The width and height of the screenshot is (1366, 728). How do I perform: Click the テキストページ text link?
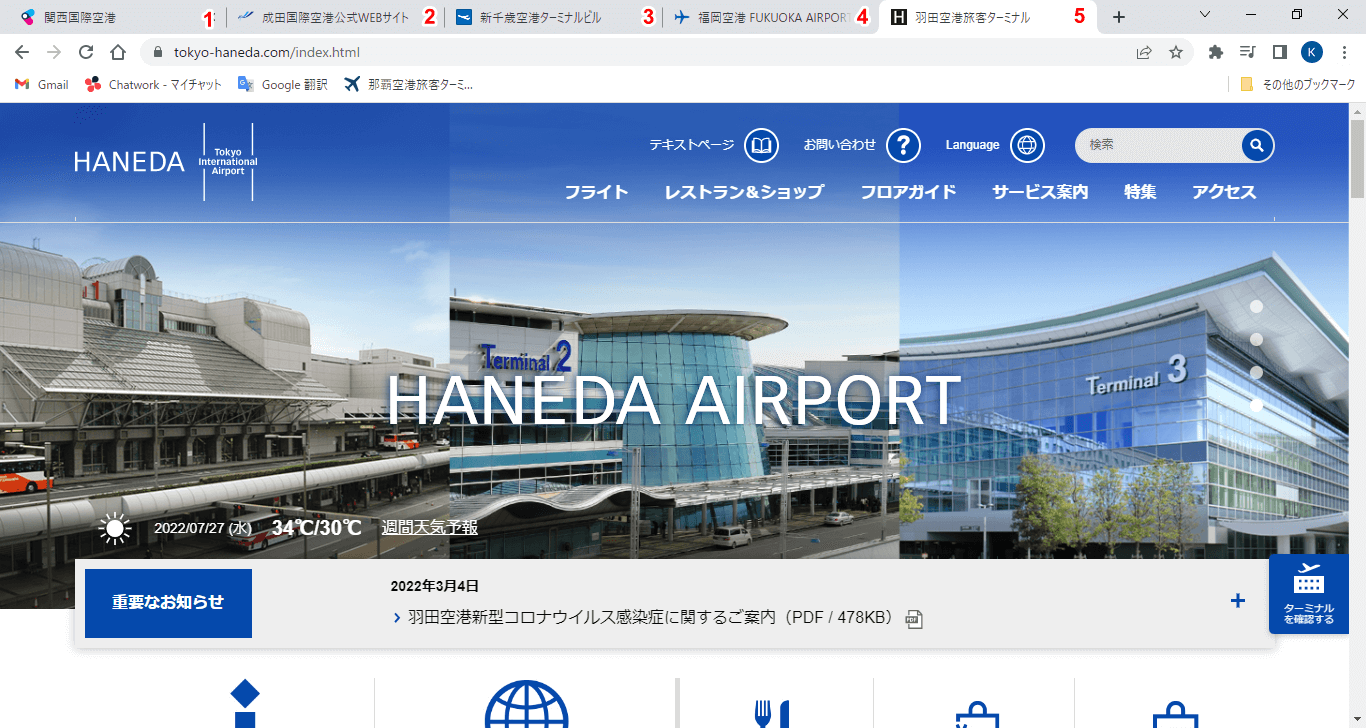[691, 145]
